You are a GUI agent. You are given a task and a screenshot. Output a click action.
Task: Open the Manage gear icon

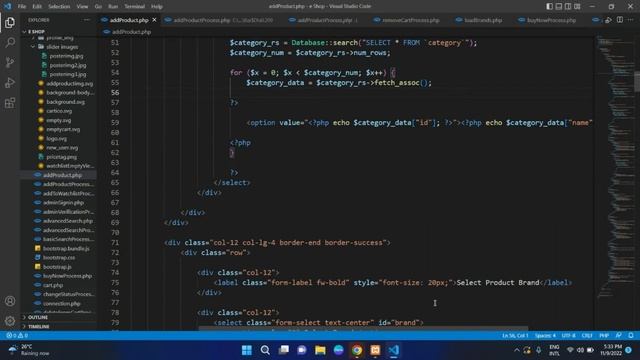point(10,321)
